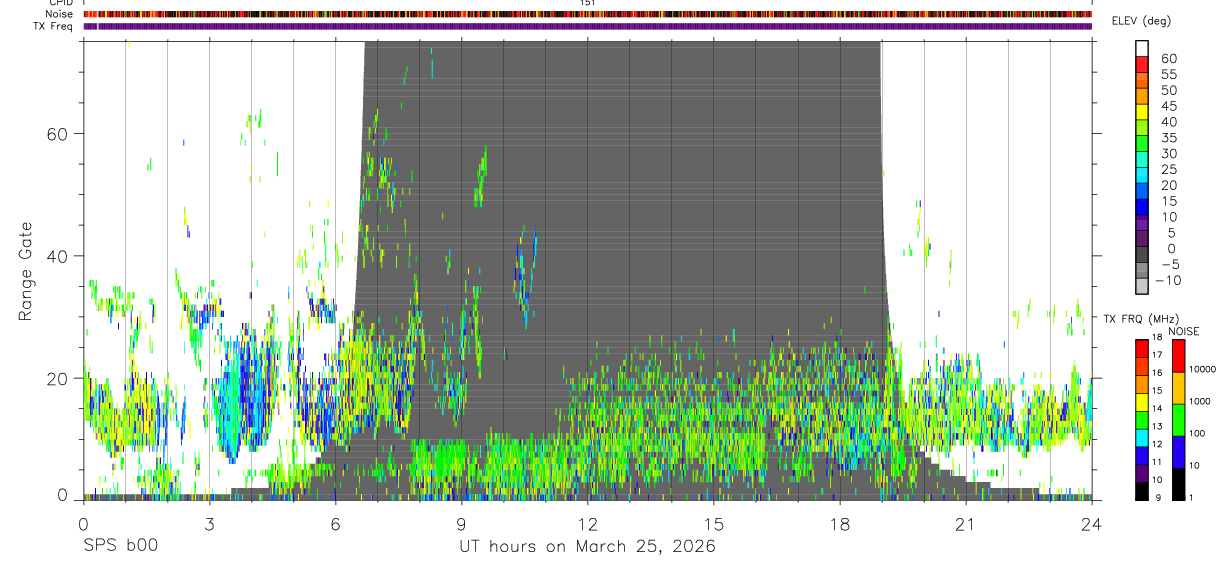Click the 45 label on the ELEV colorbar
This screenshot has height=567, width=1228.
(1169, 106)
